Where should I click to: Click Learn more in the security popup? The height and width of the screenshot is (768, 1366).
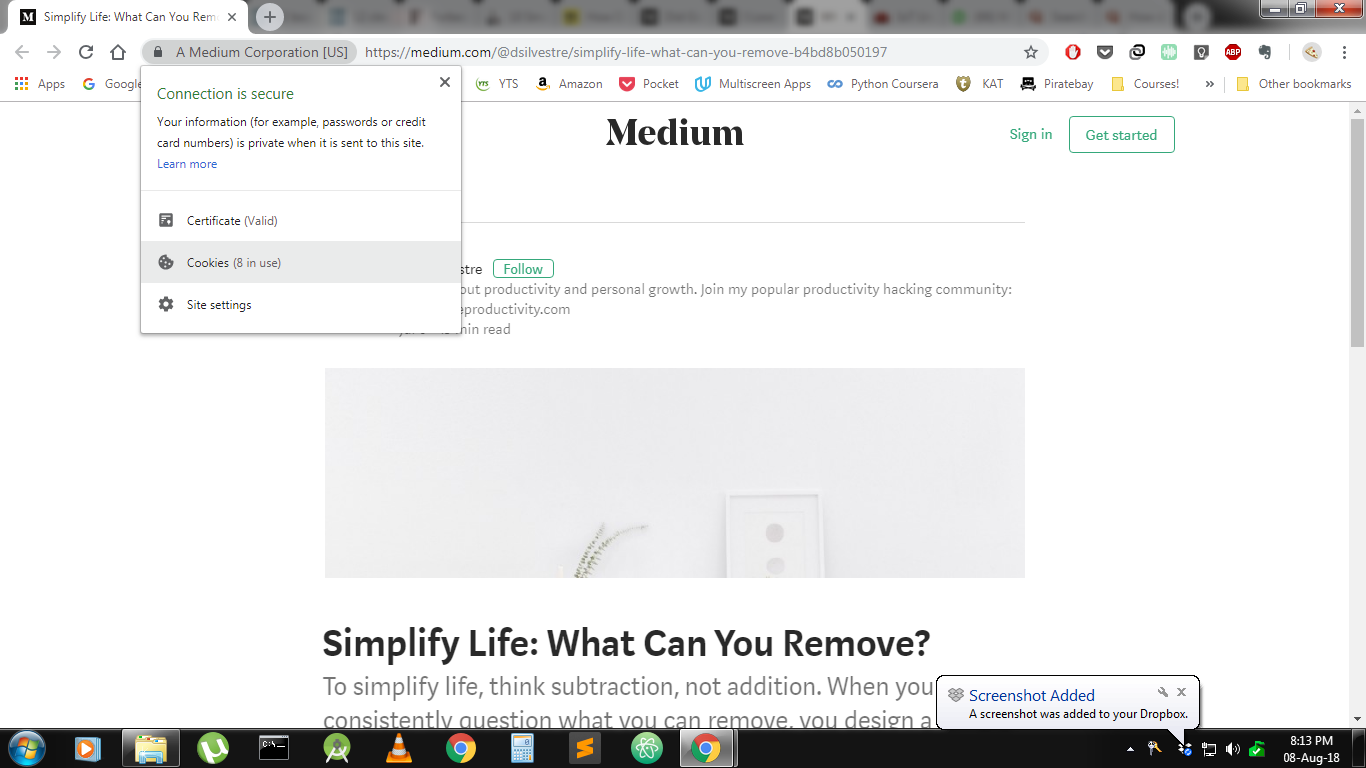(187, 164)
